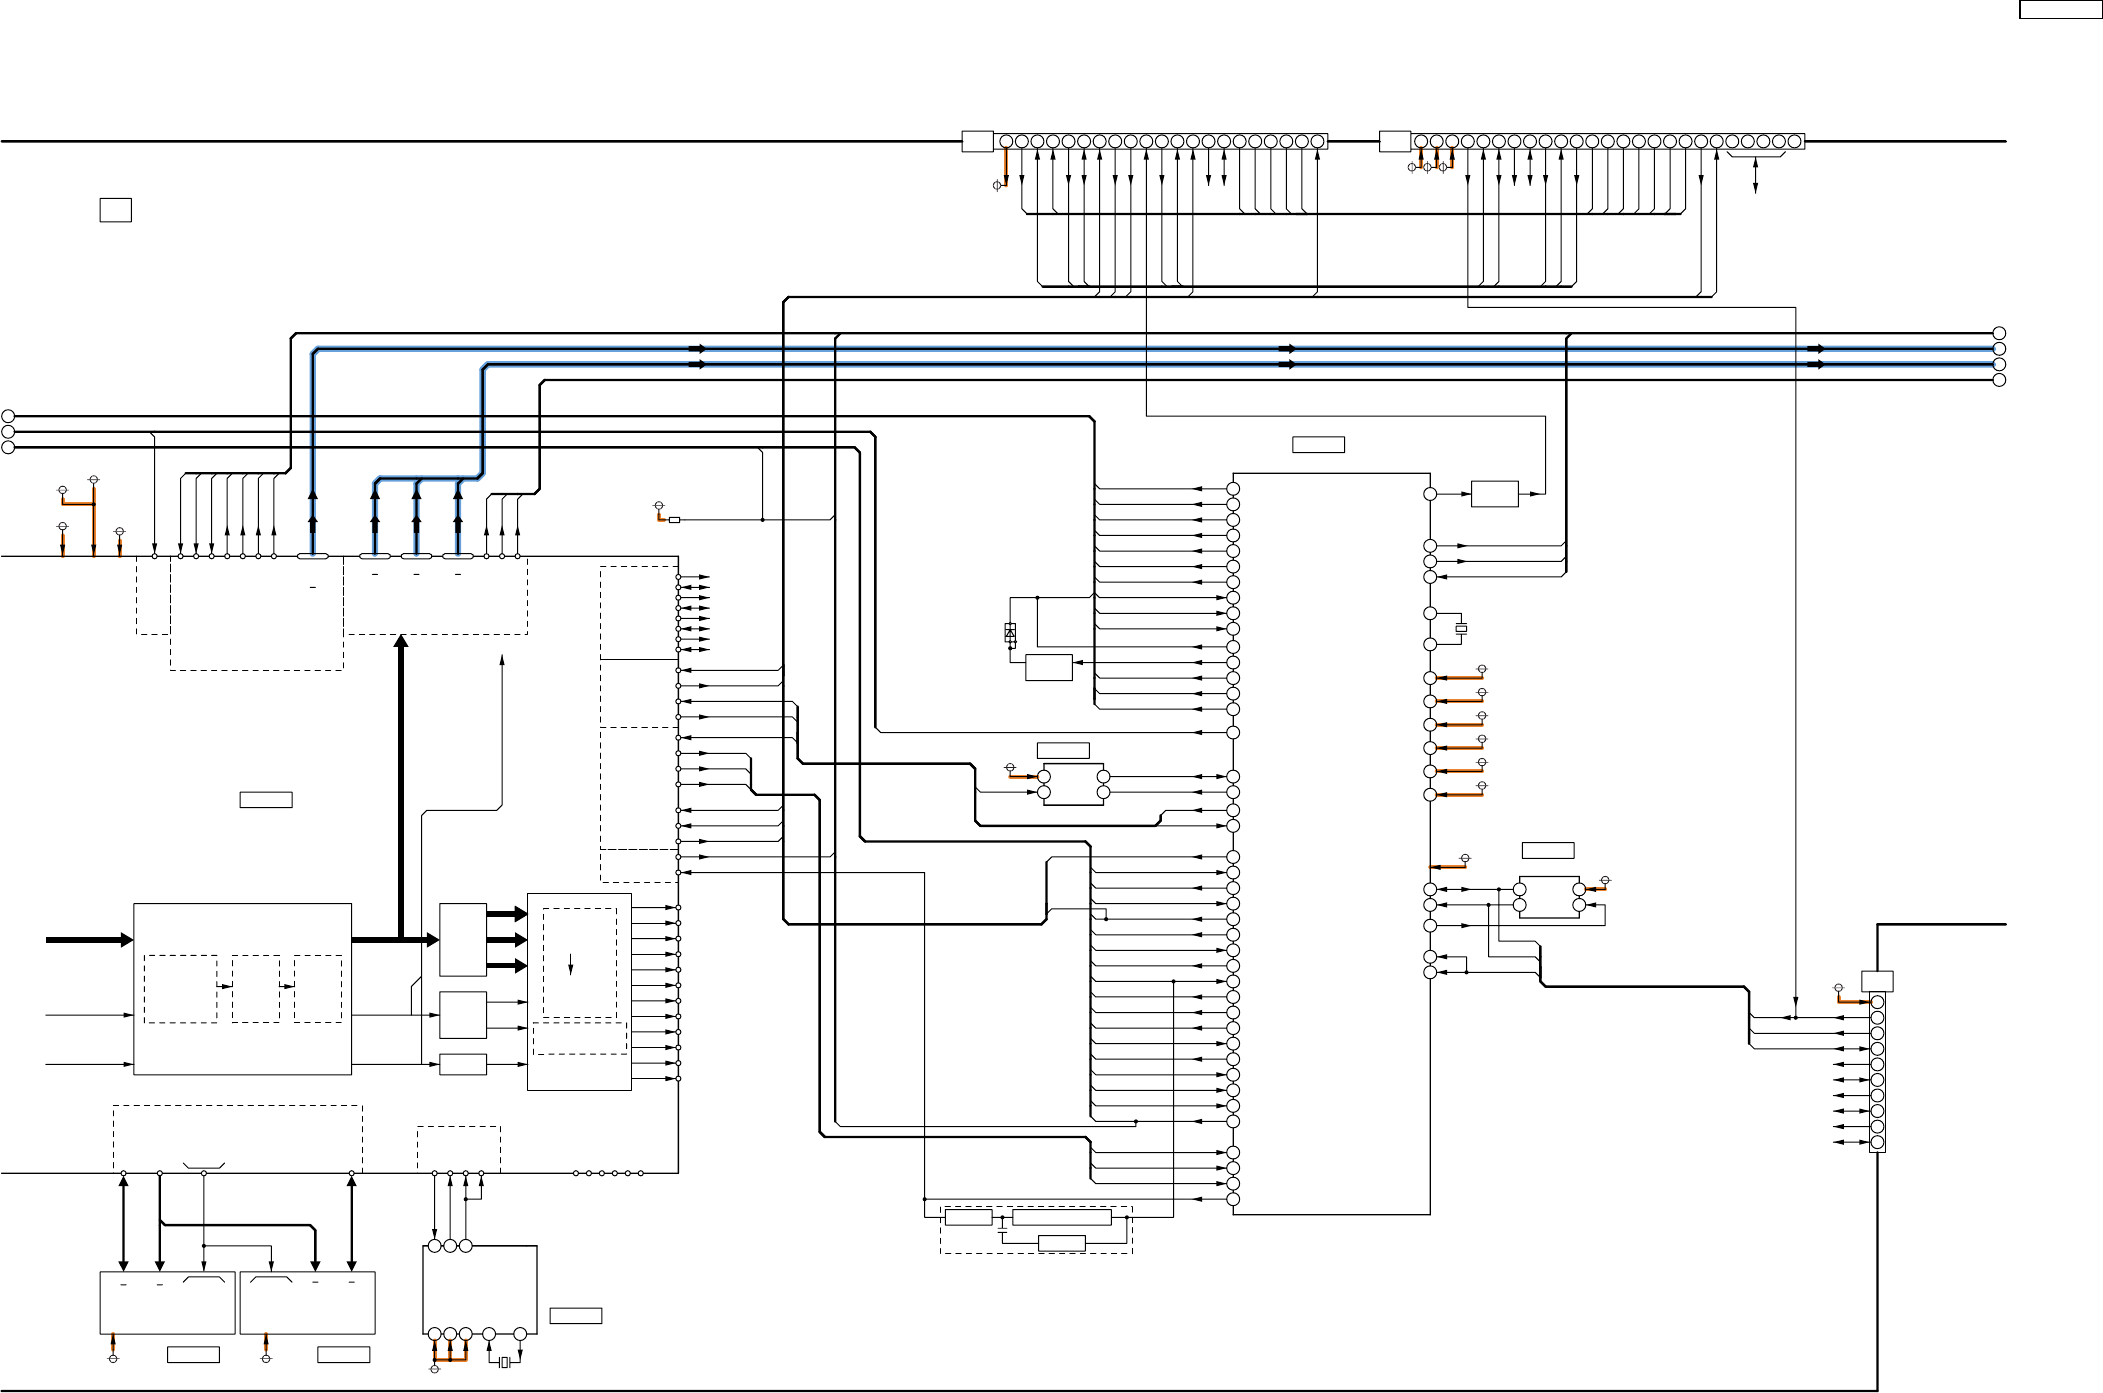The height and width of the screenshot is (1393, 2103).
Task: Click the crystal symbol below the bottom small IC
Action: click(x=505, y=1362)
